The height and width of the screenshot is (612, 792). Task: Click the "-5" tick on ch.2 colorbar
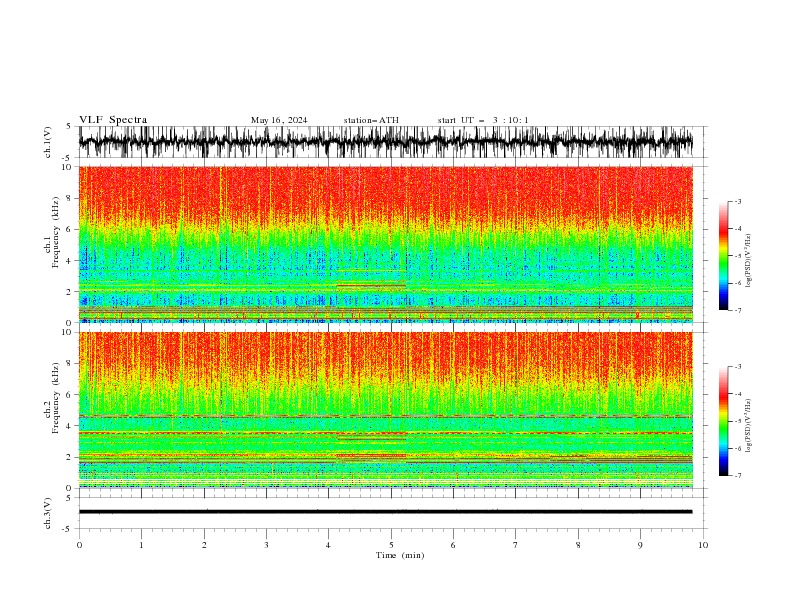click(x=737, y=421)
